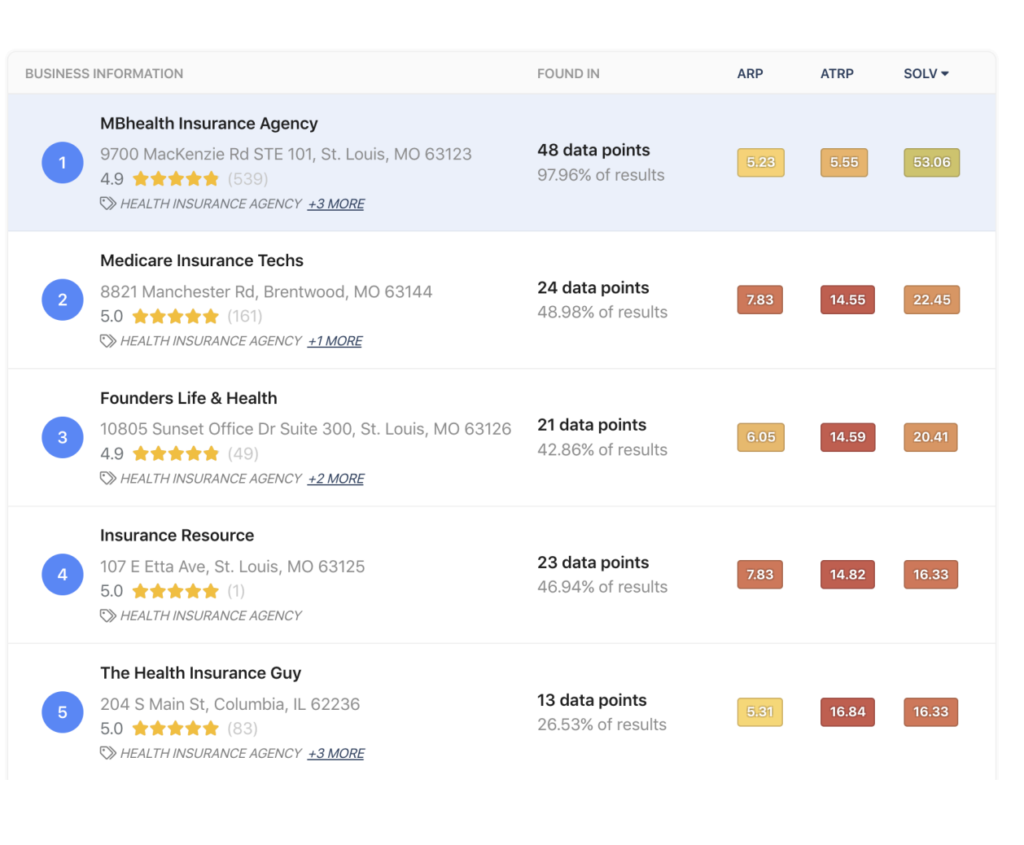Image resolution: width=1024 pixels, height=845 pixels.
Task: Open +3 MORE link for The Health Insurance Guy
Action: coord(336,754)
